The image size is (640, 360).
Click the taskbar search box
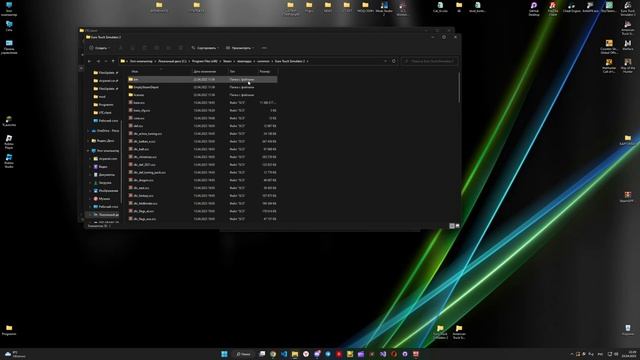tap(244, 354)
